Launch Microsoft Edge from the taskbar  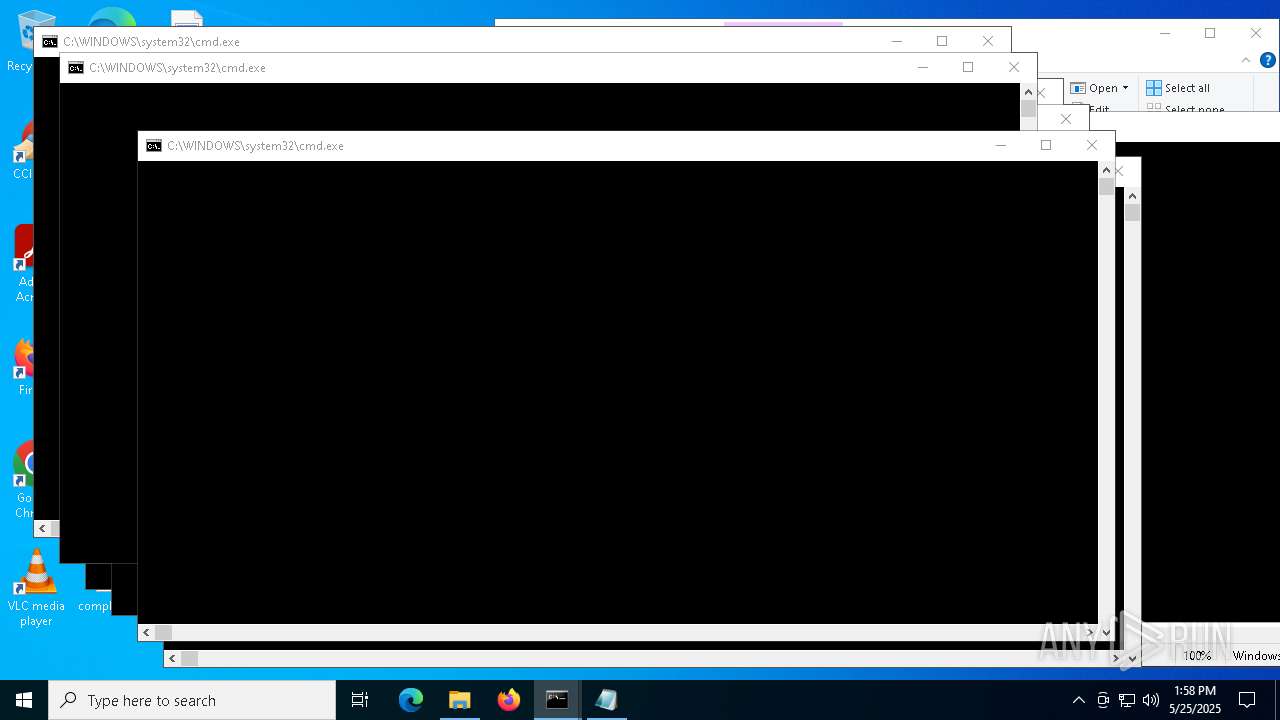[411, 700]
